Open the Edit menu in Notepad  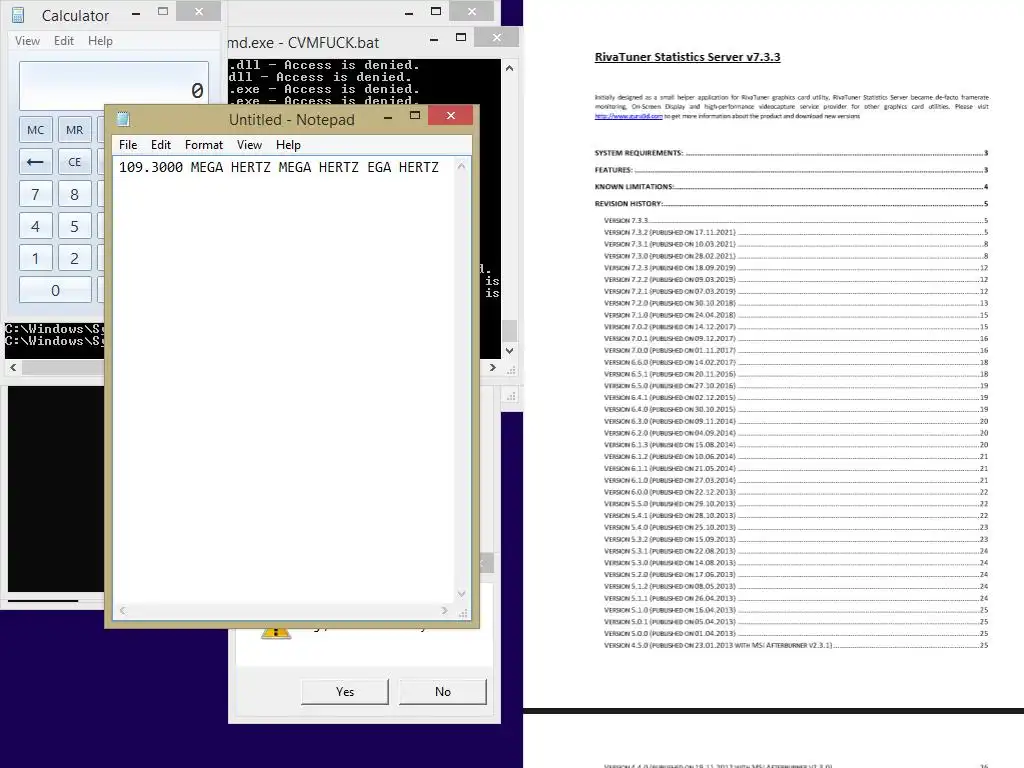(161, 145)
